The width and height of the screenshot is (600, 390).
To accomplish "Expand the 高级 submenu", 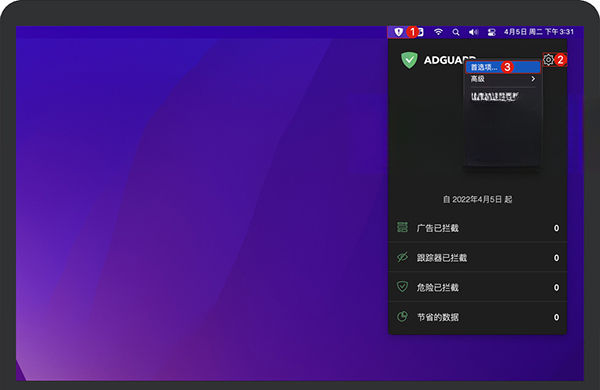I will 503,79.
